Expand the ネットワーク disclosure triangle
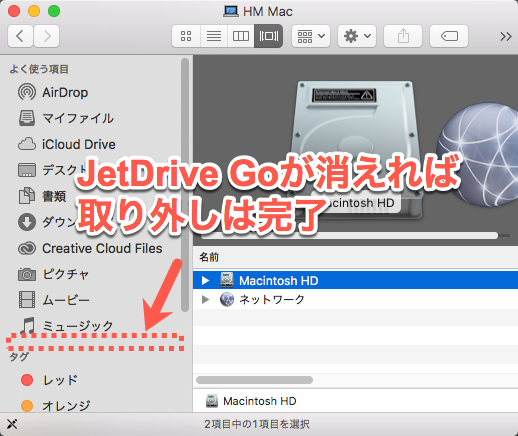518x436 pixels. point(205,299)
